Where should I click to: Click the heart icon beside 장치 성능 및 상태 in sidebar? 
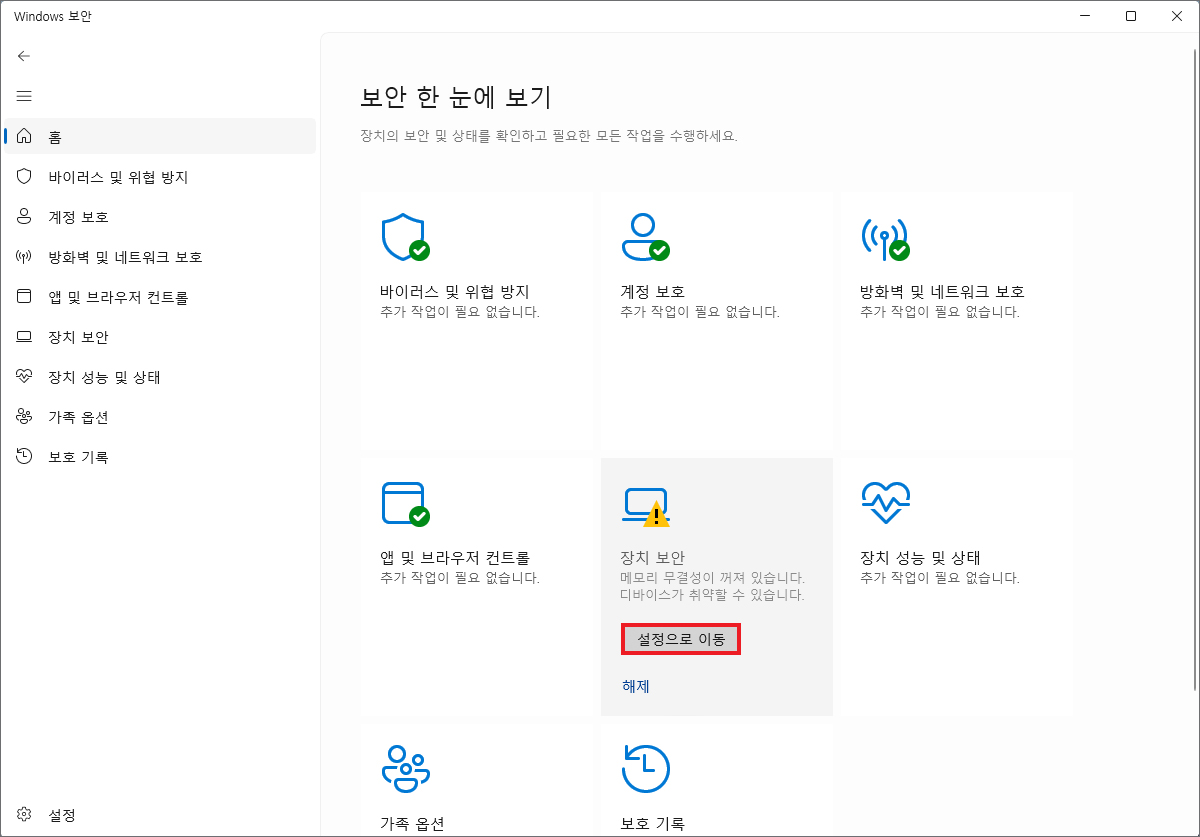pos(25,377)
